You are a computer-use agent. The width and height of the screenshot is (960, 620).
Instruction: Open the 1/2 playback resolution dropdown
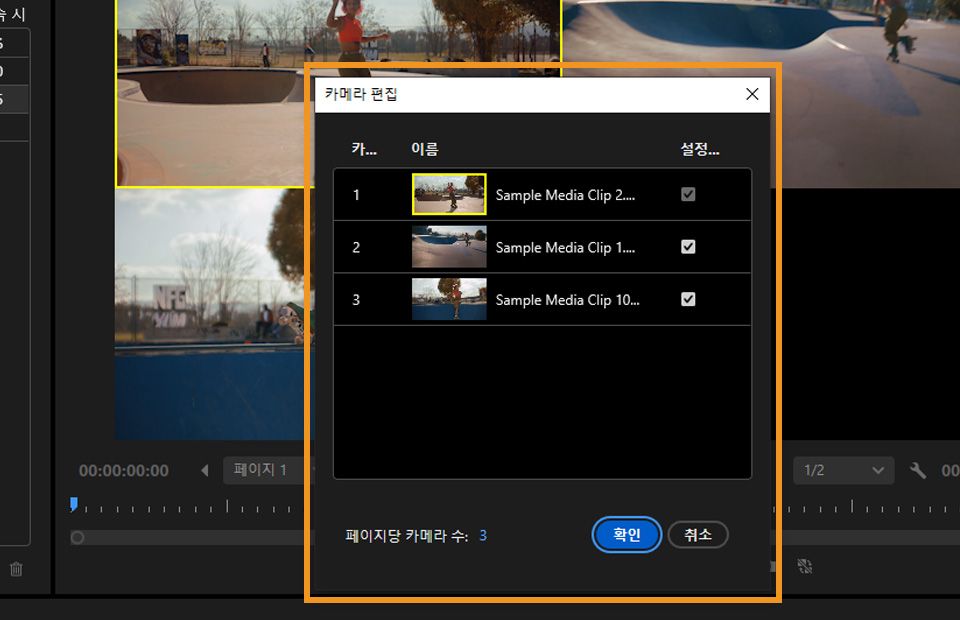tap(844, 470)
